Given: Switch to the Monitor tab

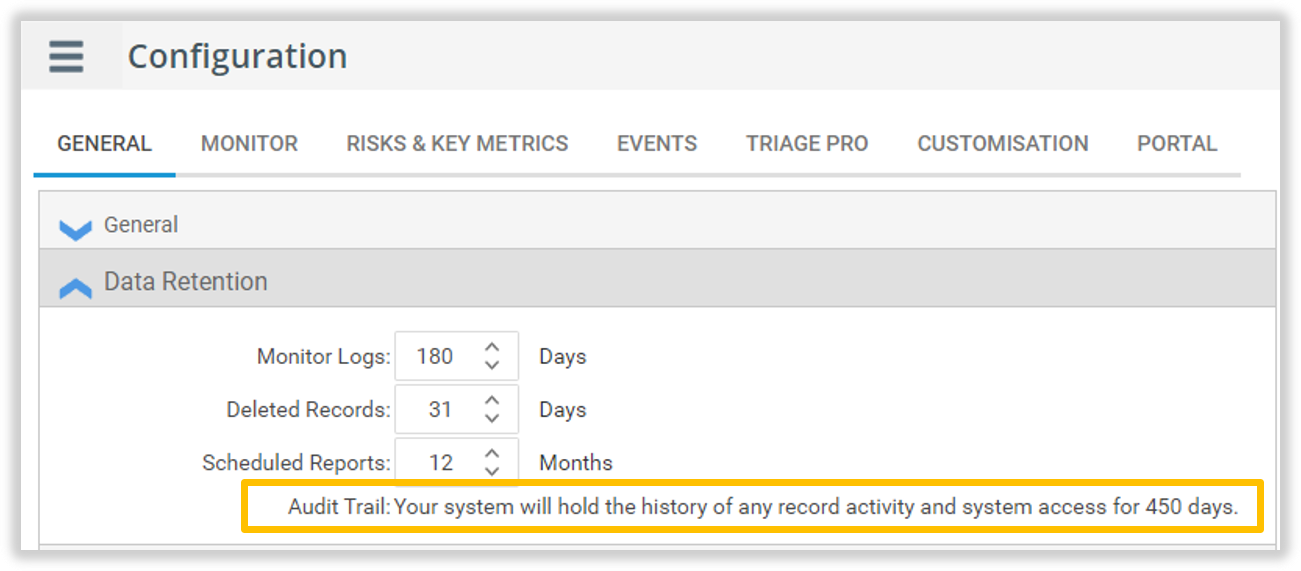Looking at the screenshot, I should (x=249, y=144).
